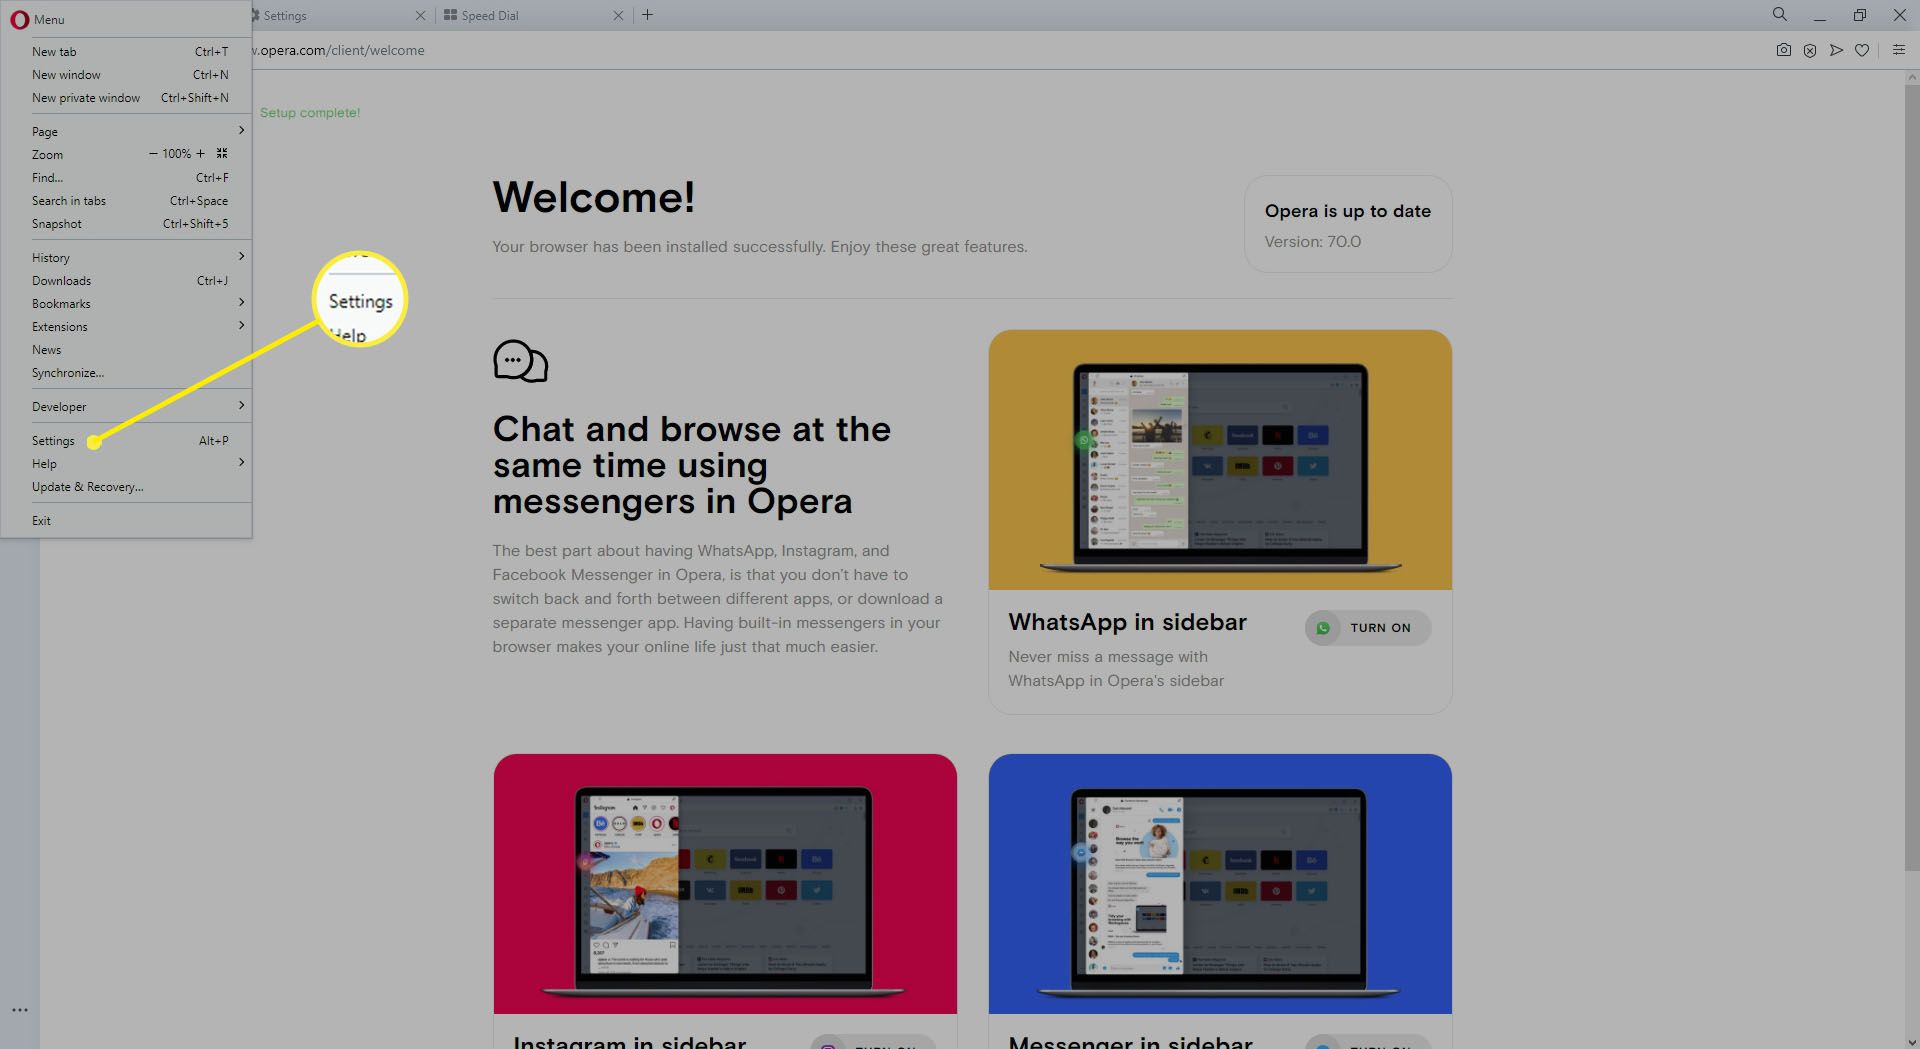Expand the History submenu
The width and height of the screenshot is (1920, 1049).
click(x=126, y=258)
